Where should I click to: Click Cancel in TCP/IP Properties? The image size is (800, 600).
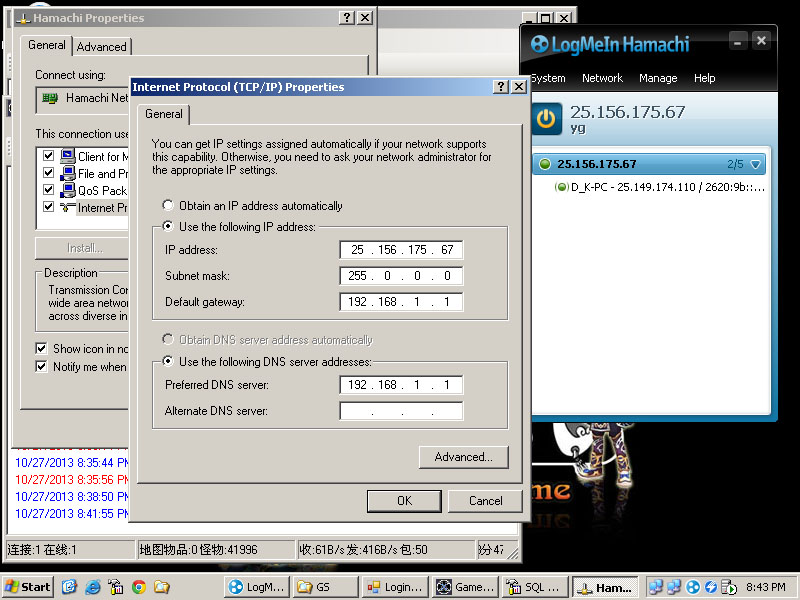pos(485,501)
